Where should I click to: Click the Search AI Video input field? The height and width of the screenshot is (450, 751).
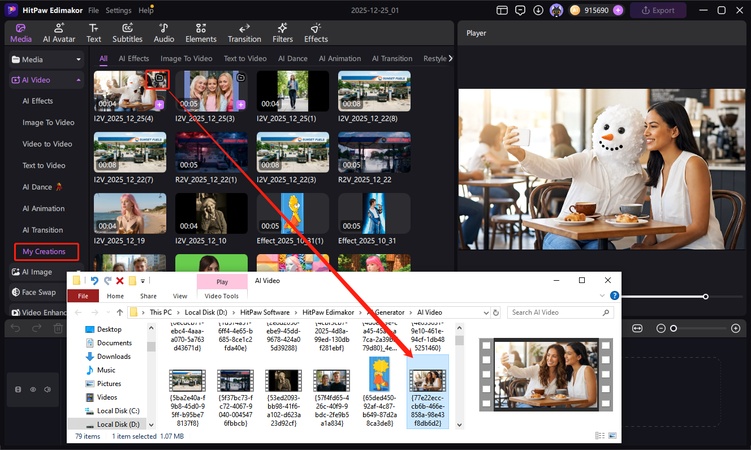pyautogui.click(x=558, y=312)
